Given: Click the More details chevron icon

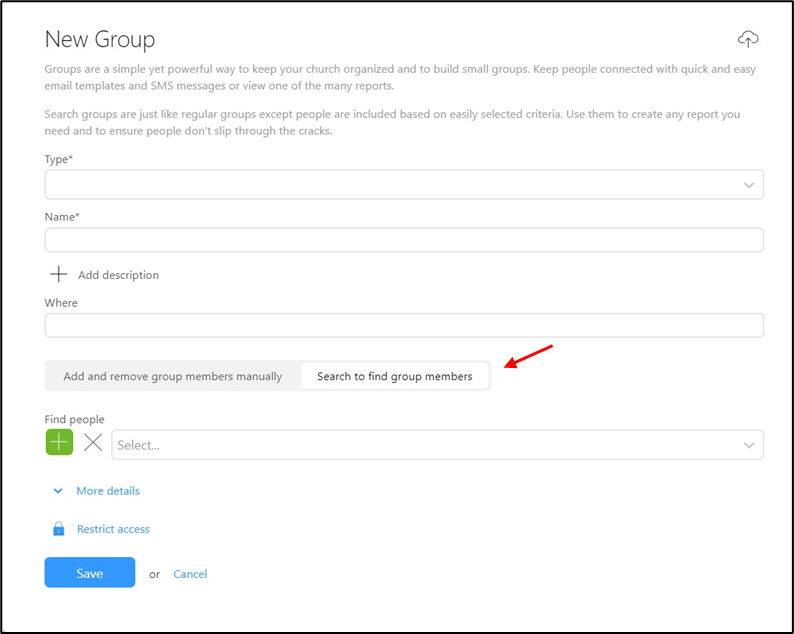Looking at the screenshot, I should (58, 491).
